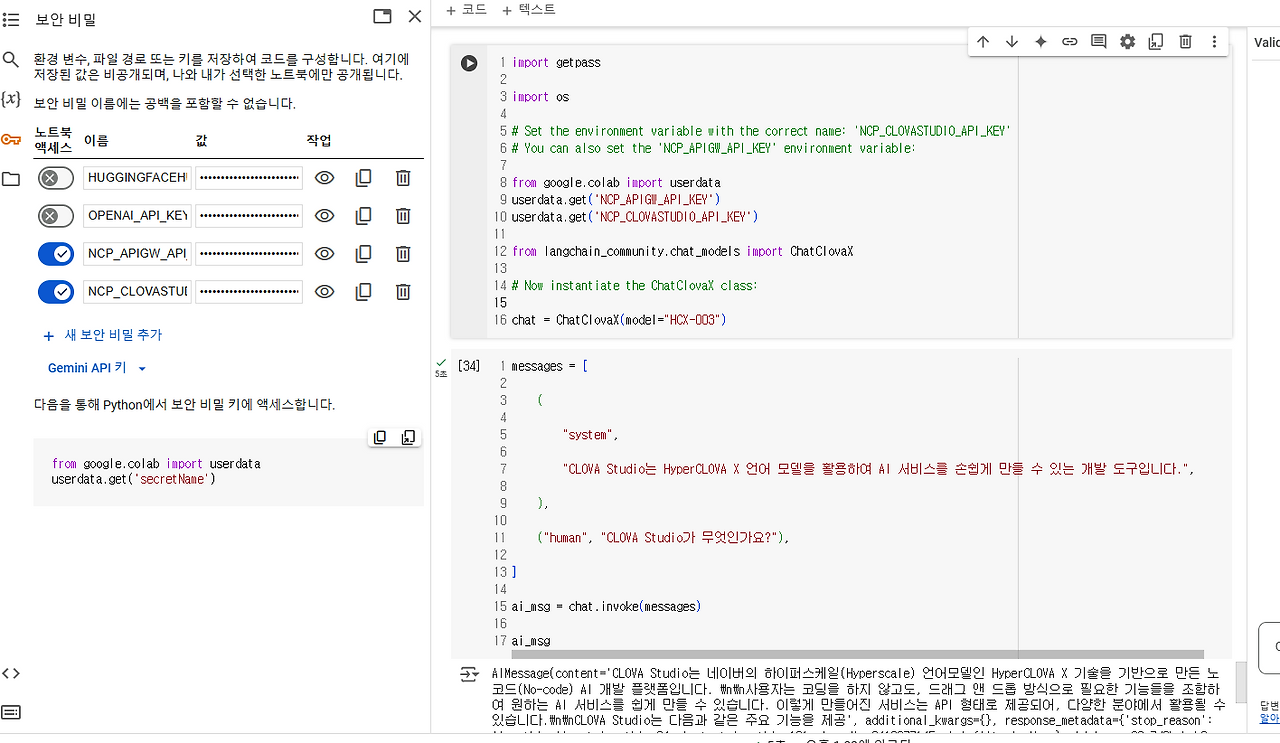Copy a link to the current cell
Image resolution: width=1280 pixels, height=743 pixels.
point(1069,41)
